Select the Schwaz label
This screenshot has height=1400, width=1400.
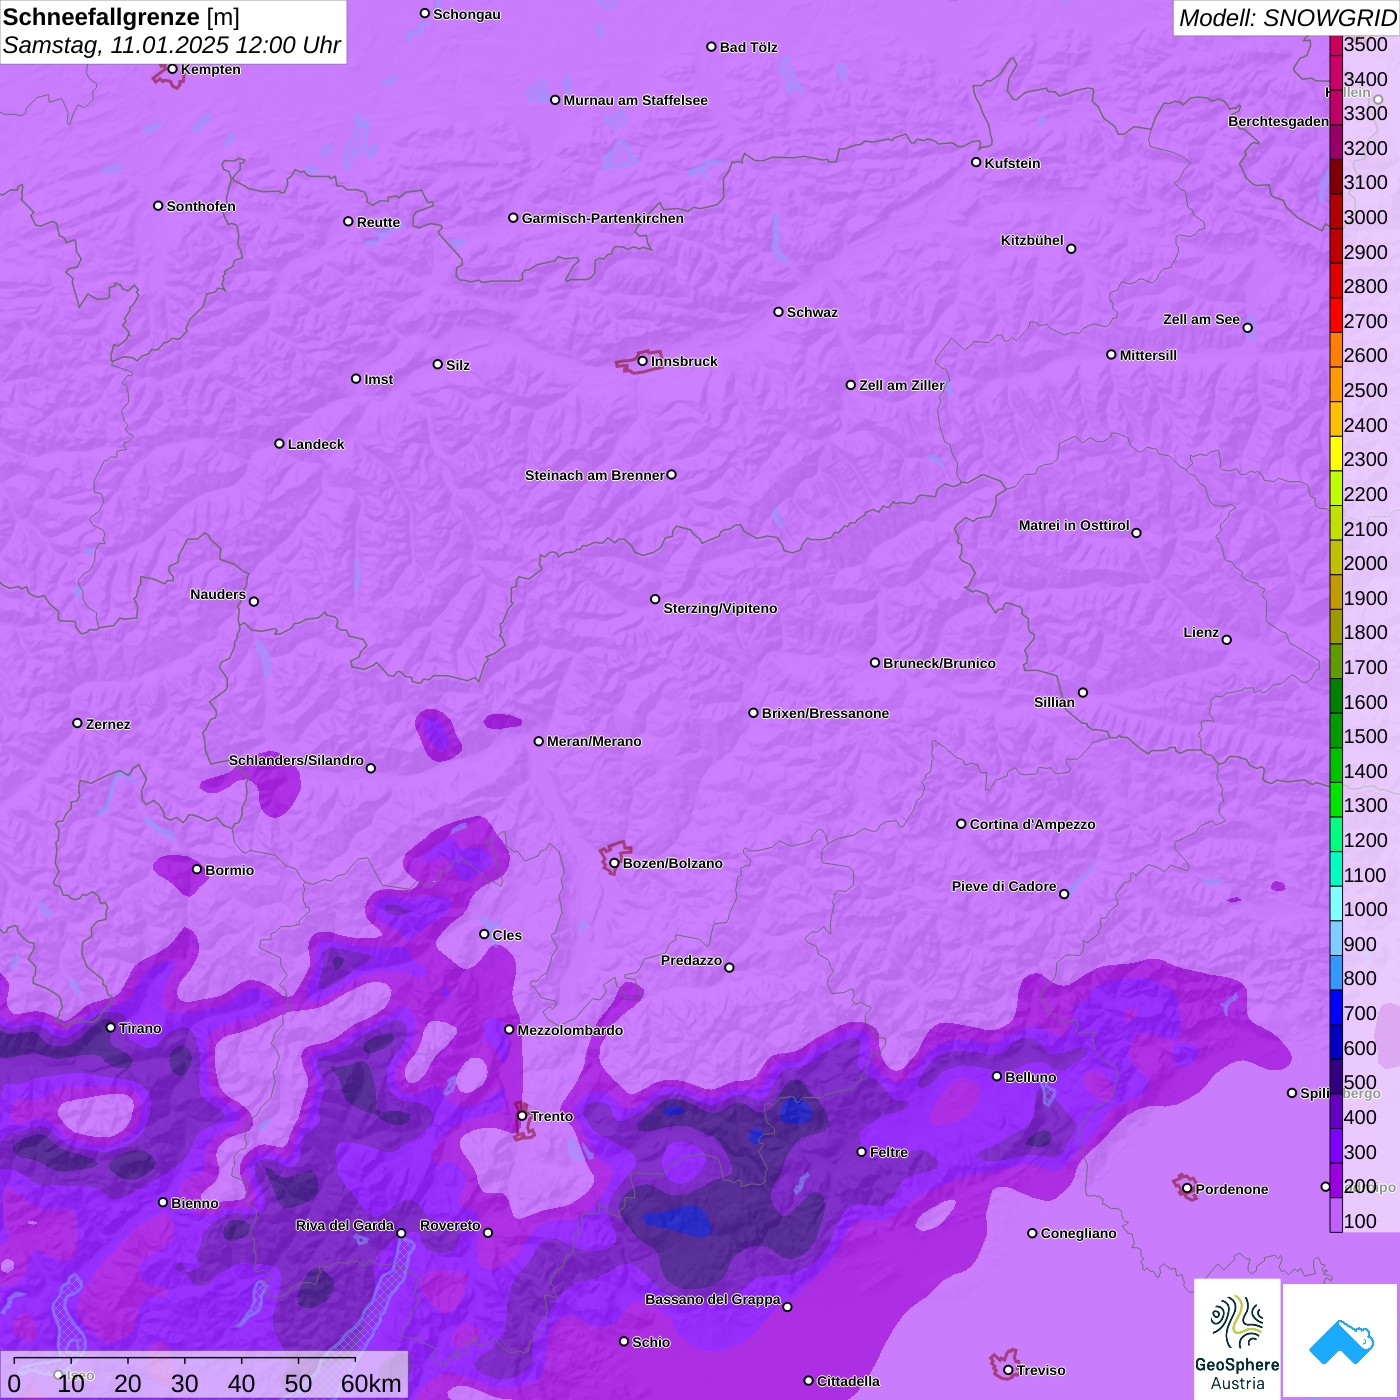pos(812,312)
